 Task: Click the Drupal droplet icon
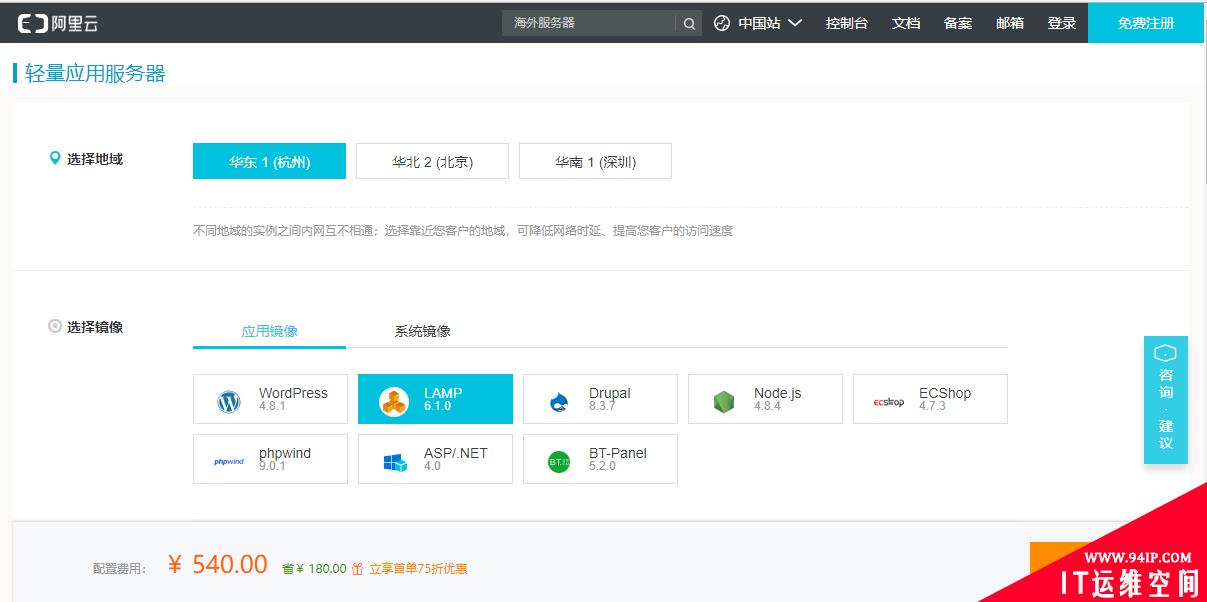559,402
